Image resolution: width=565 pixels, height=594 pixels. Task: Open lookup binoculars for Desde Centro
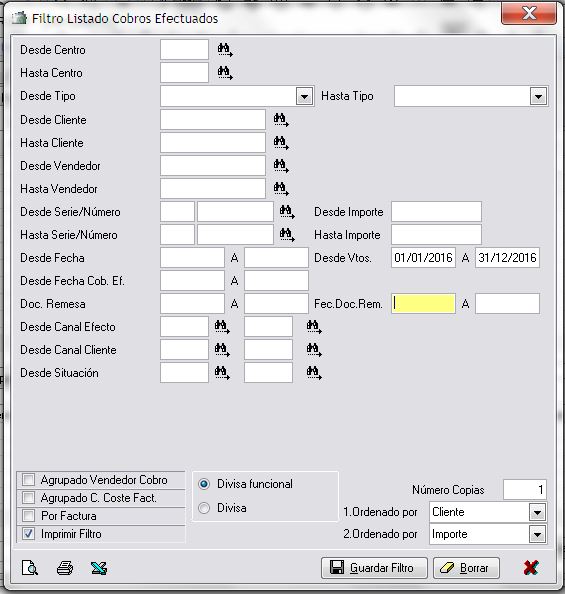tap(225, 50)
